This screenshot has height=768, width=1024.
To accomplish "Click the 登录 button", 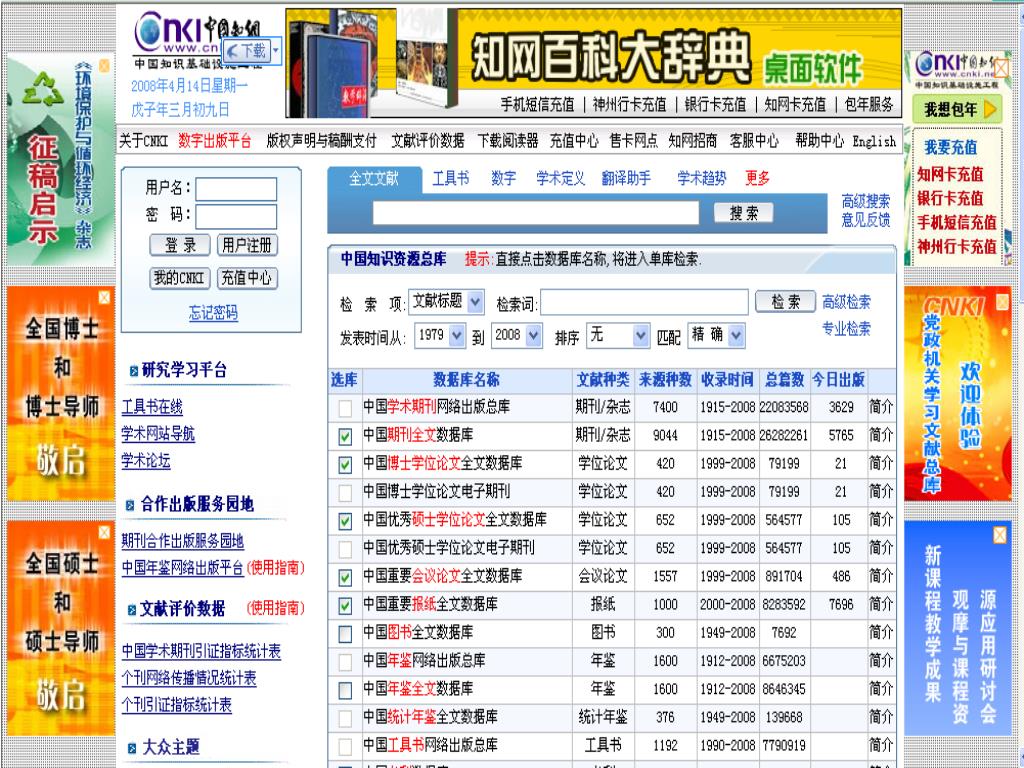I will pyautogui.click(x=180, y=246).
